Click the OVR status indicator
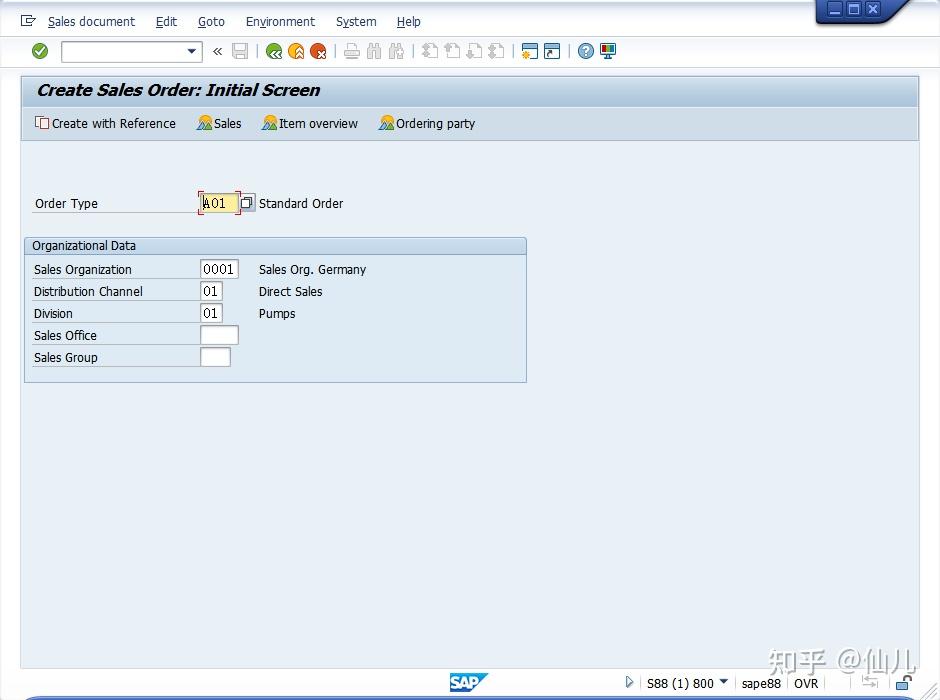 (x=806, y=683)
